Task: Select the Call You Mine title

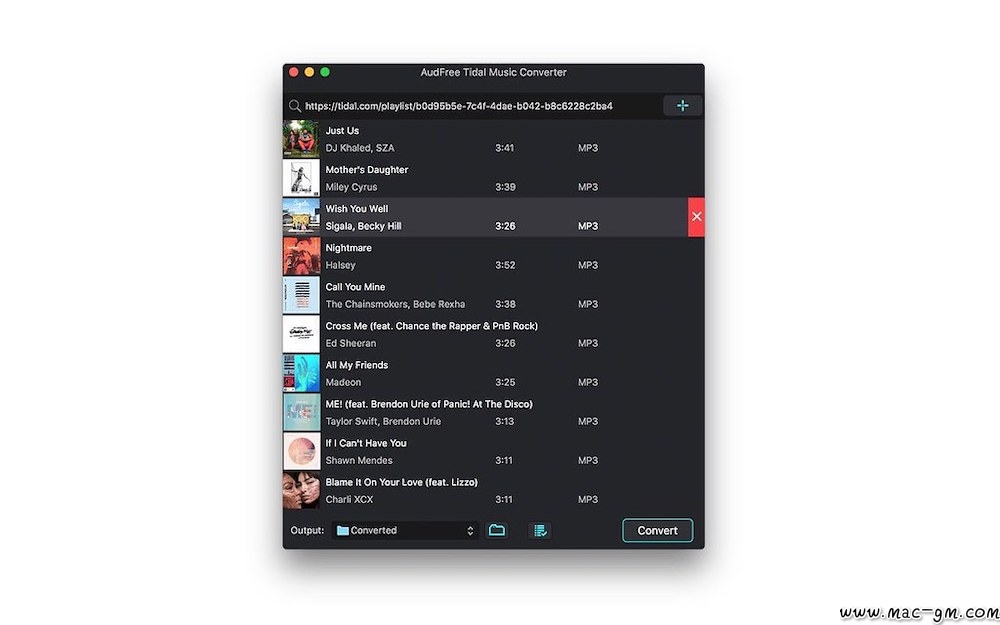Action: [x=355, y=287]
